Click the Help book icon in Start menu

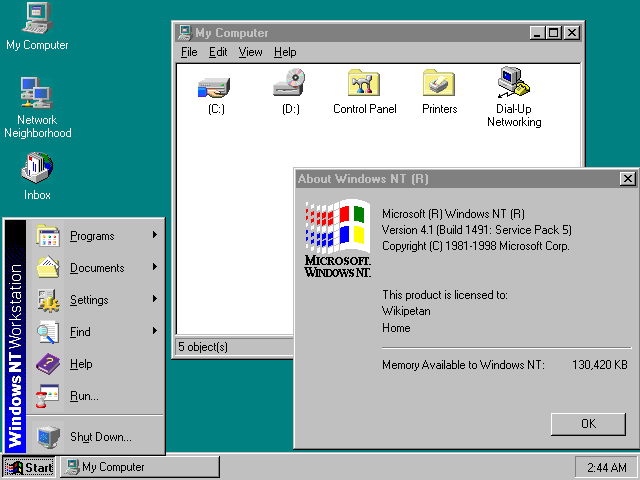tap(48, 364)
